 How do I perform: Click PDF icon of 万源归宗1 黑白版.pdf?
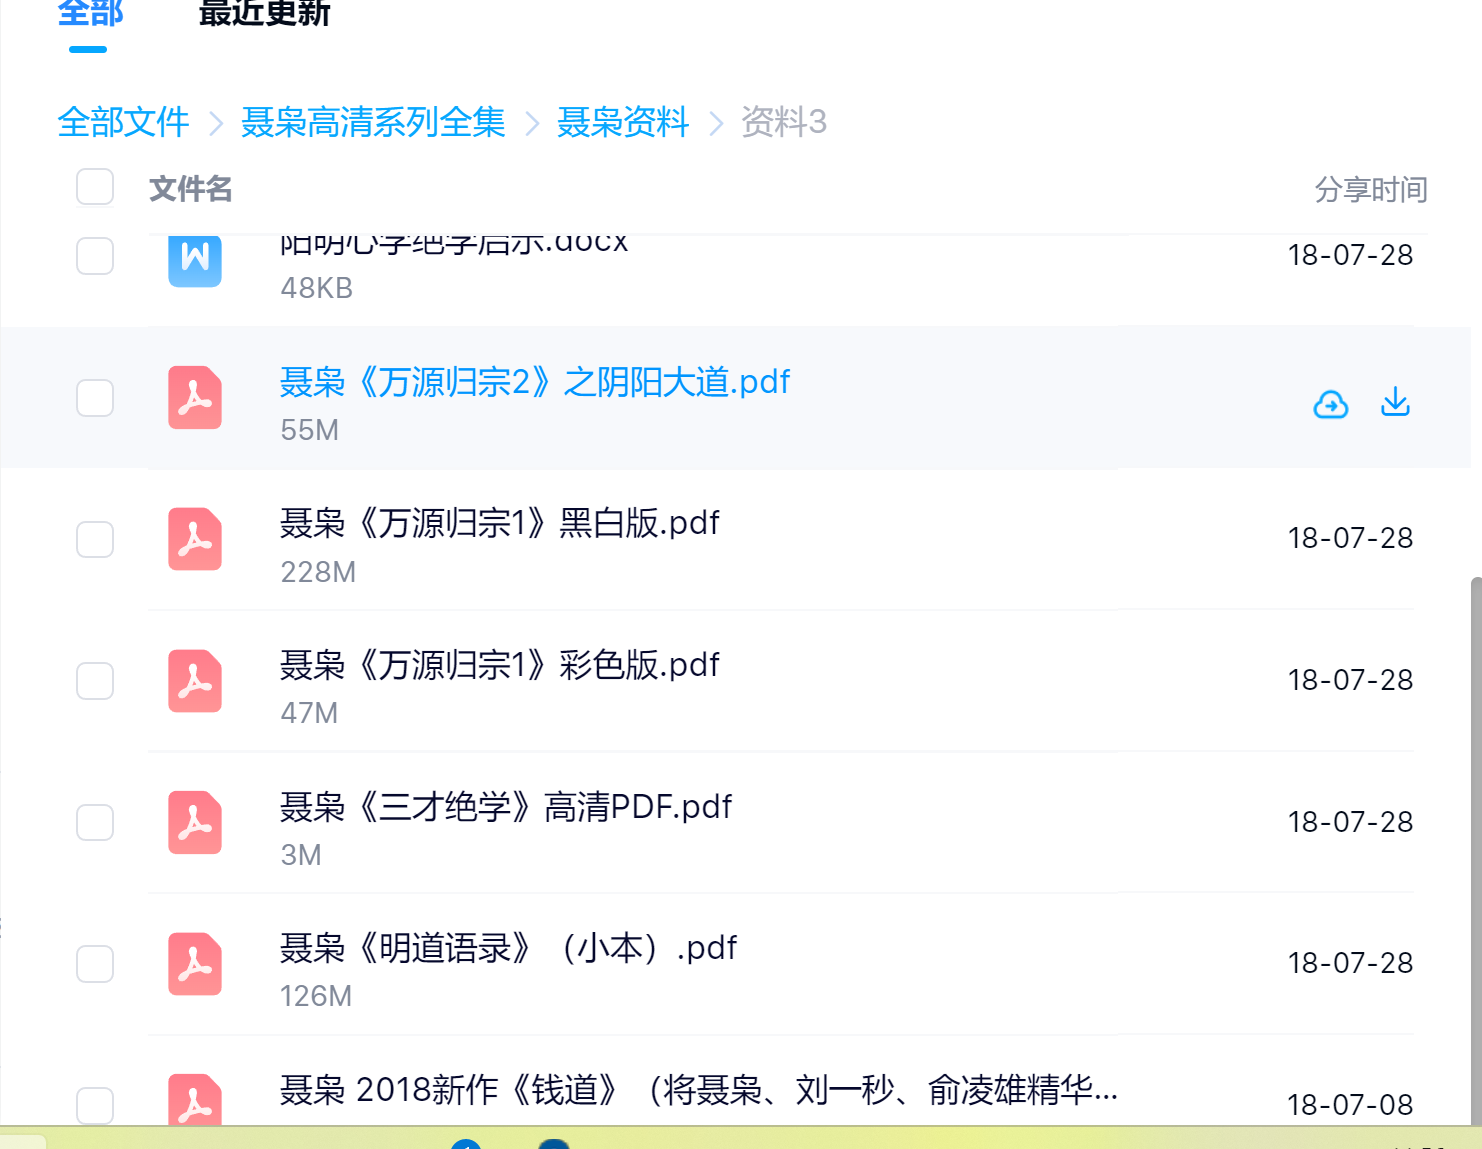195,540
